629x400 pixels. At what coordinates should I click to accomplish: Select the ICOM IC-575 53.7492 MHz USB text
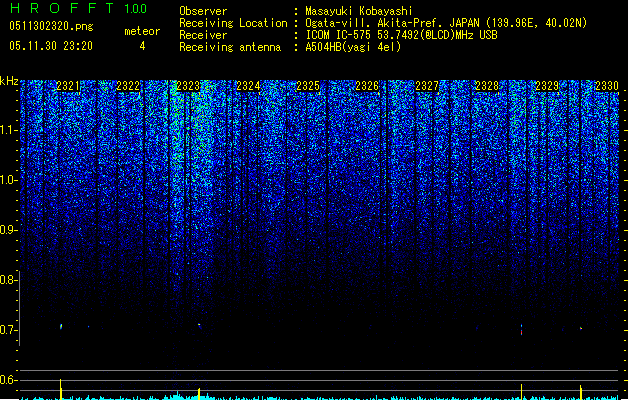click(x=402, y=35)
